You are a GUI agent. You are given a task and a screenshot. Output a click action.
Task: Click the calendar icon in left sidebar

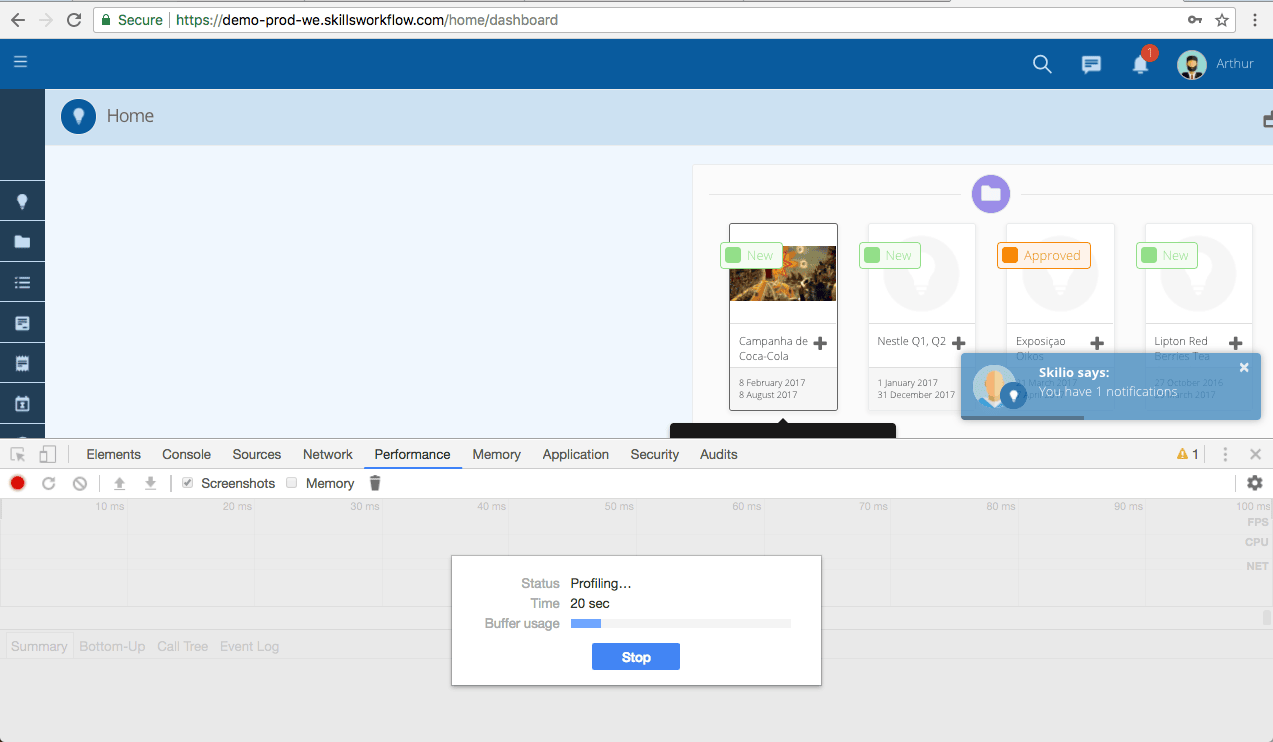coord(22,404)
